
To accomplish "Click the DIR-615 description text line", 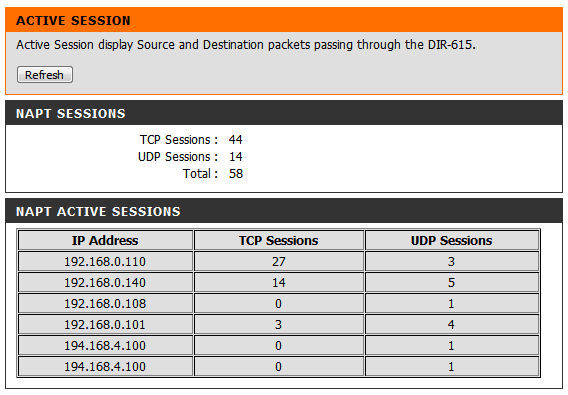I will tap(246, 45).
